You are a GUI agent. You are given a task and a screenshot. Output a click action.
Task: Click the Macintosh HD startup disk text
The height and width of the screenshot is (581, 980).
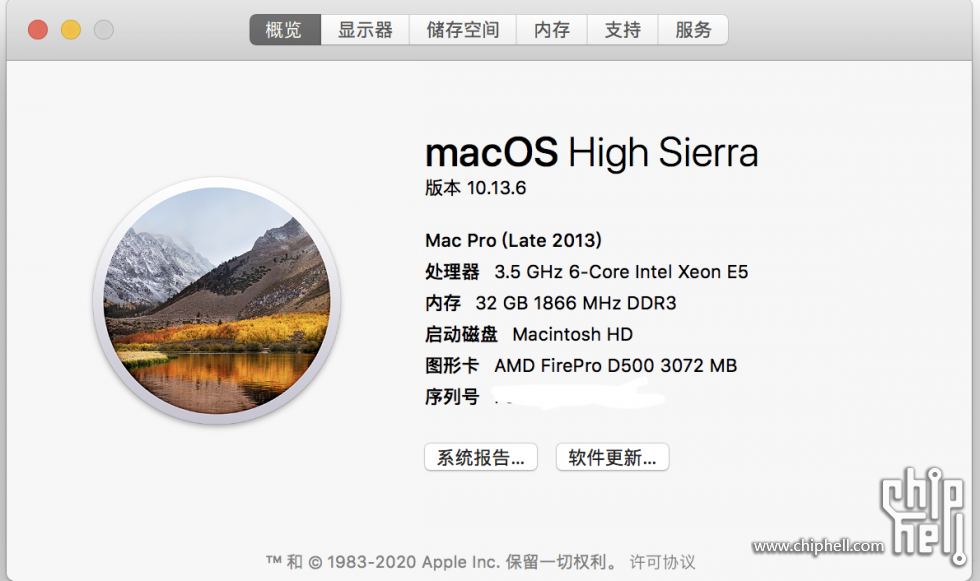pos(572,334)
